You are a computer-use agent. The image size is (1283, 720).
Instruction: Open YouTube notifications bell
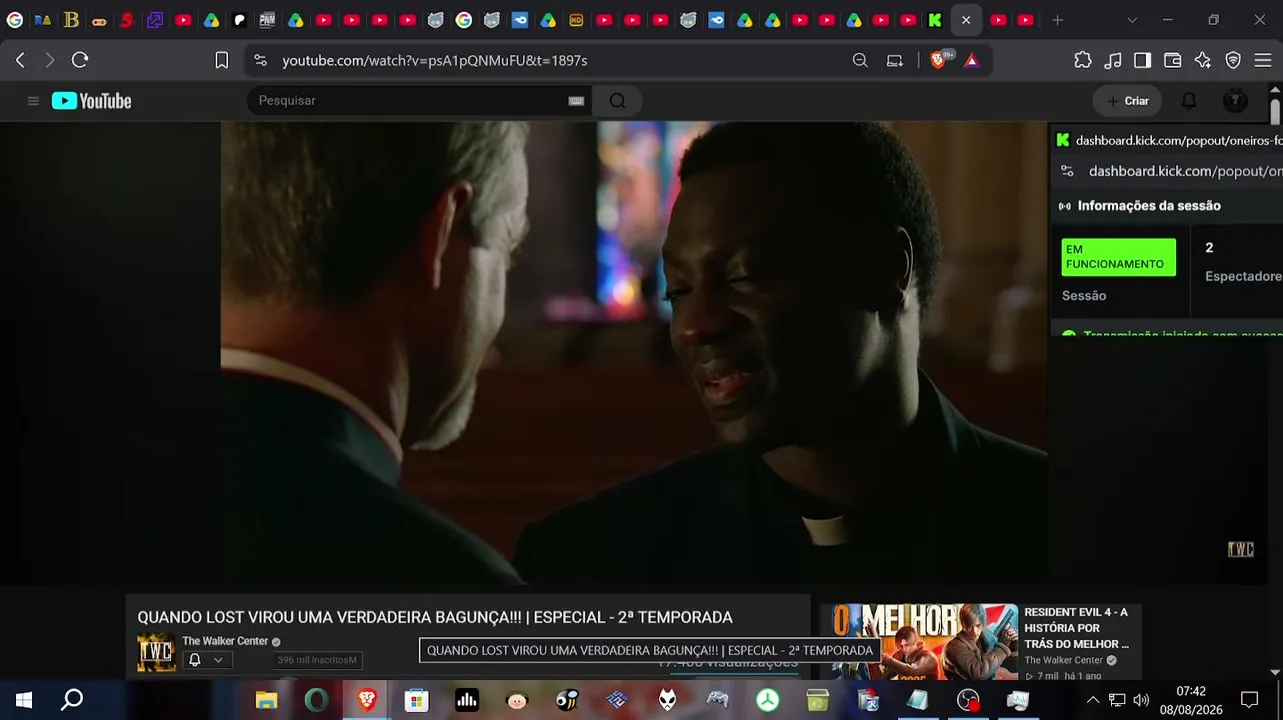click(1189, 101)
